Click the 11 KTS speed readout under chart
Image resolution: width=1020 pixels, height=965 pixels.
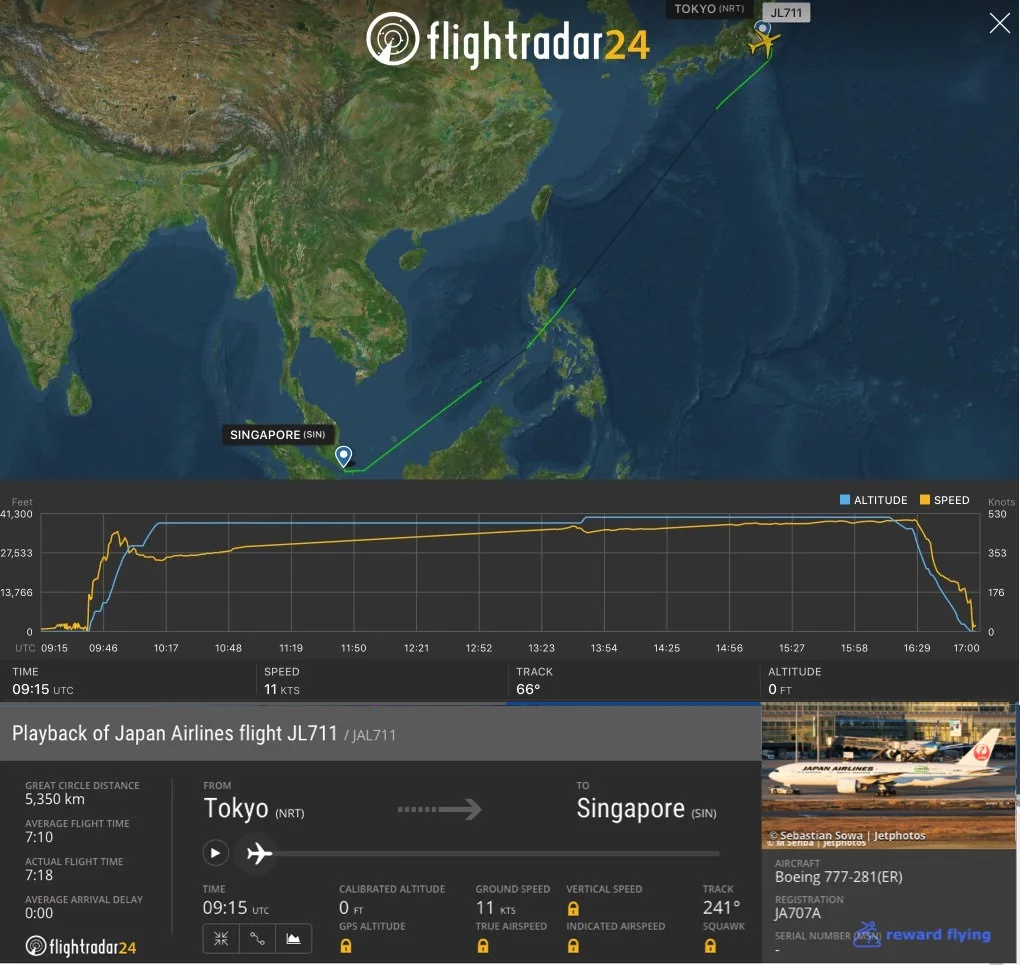coord(282,689)
